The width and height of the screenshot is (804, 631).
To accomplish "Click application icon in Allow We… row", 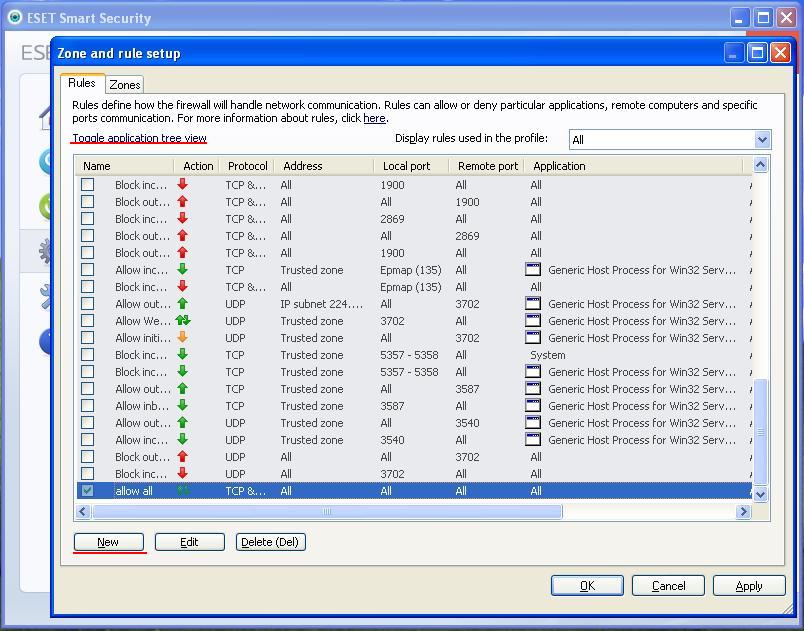I will coord(533,320).
